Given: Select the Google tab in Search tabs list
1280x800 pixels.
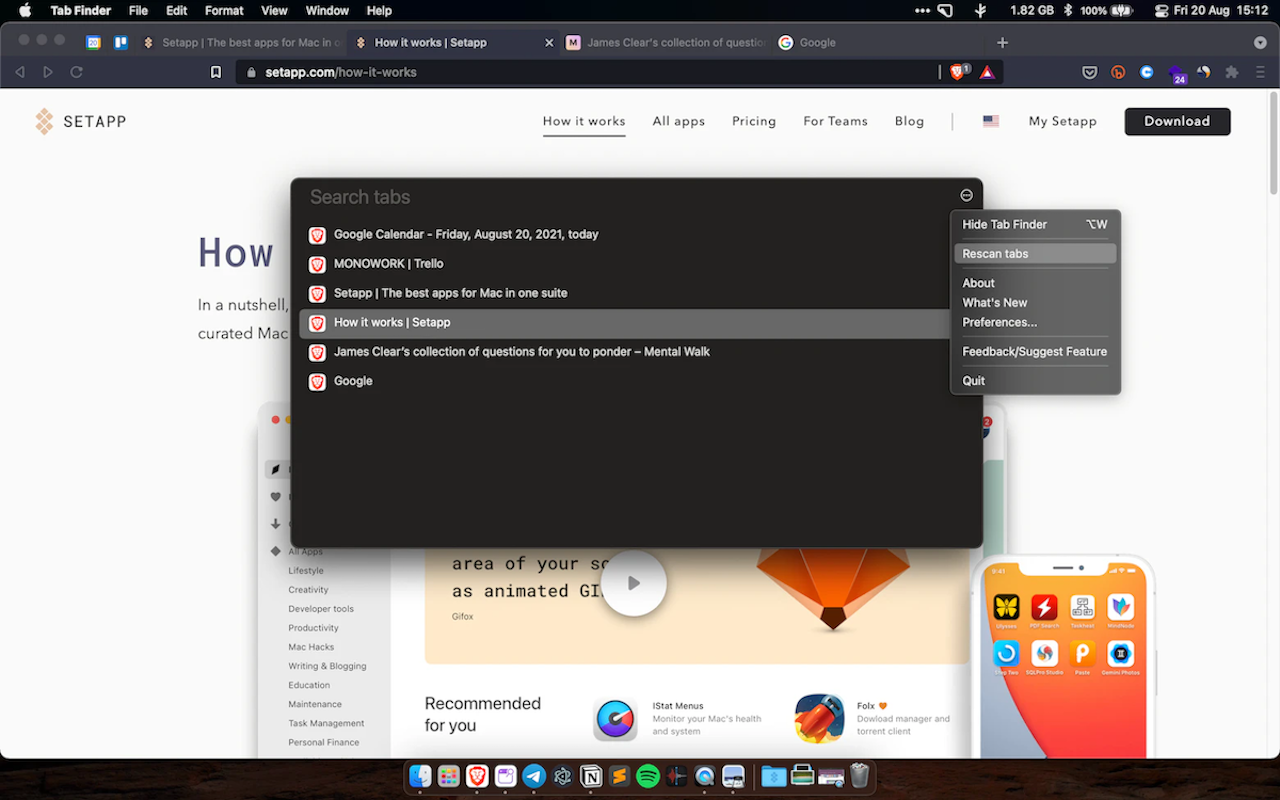Looking at the screenshot, I should point(352,381).
